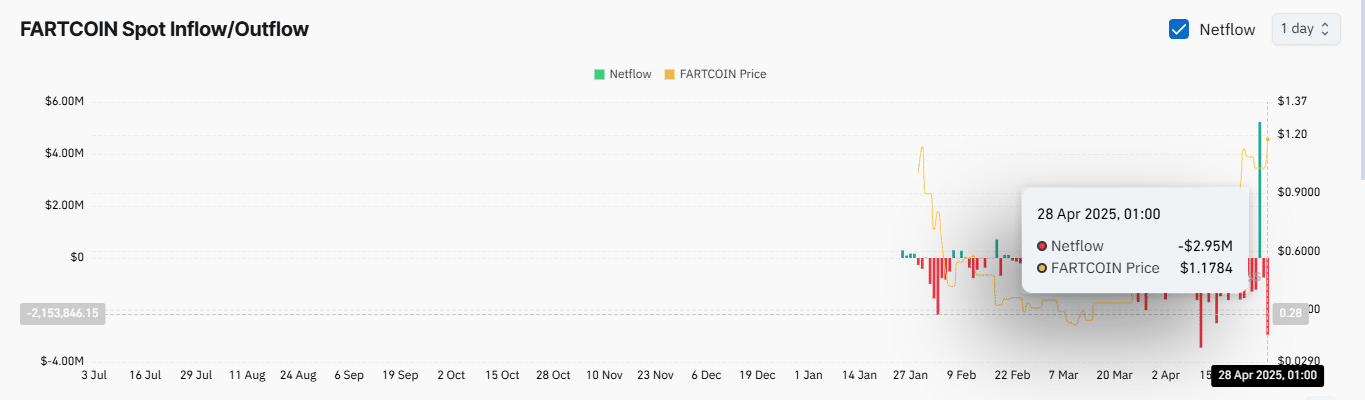Screen dimensions: 1365x400
Task: Click the 1 Jan date on x-axis
Action: [x=807, y=376]
